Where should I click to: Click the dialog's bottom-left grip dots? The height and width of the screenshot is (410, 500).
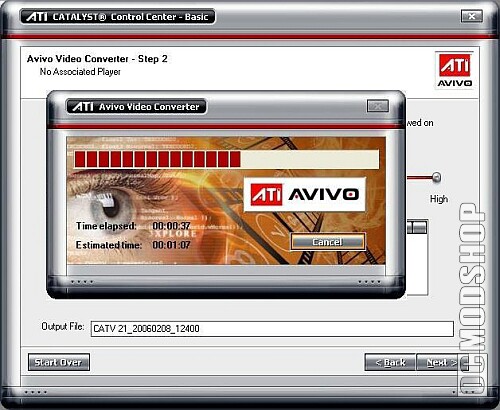coord(82,282)
